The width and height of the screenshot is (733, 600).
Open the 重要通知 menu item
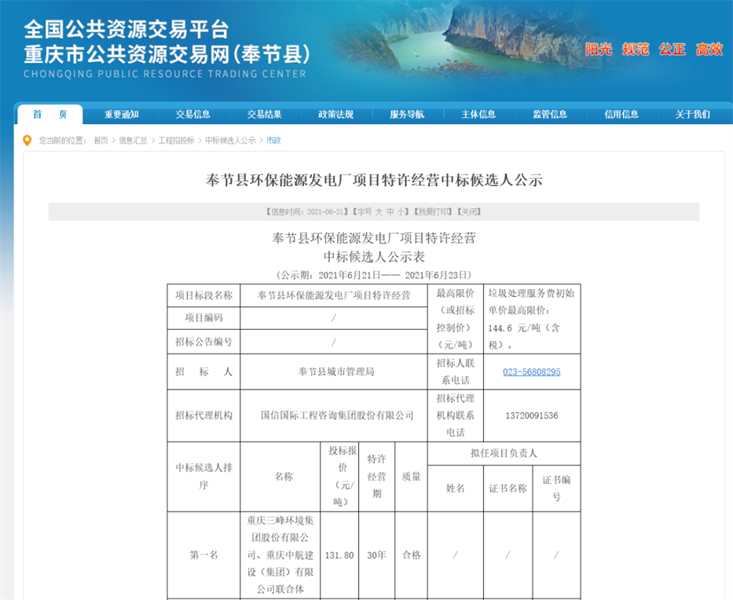[x=121, y=114]
